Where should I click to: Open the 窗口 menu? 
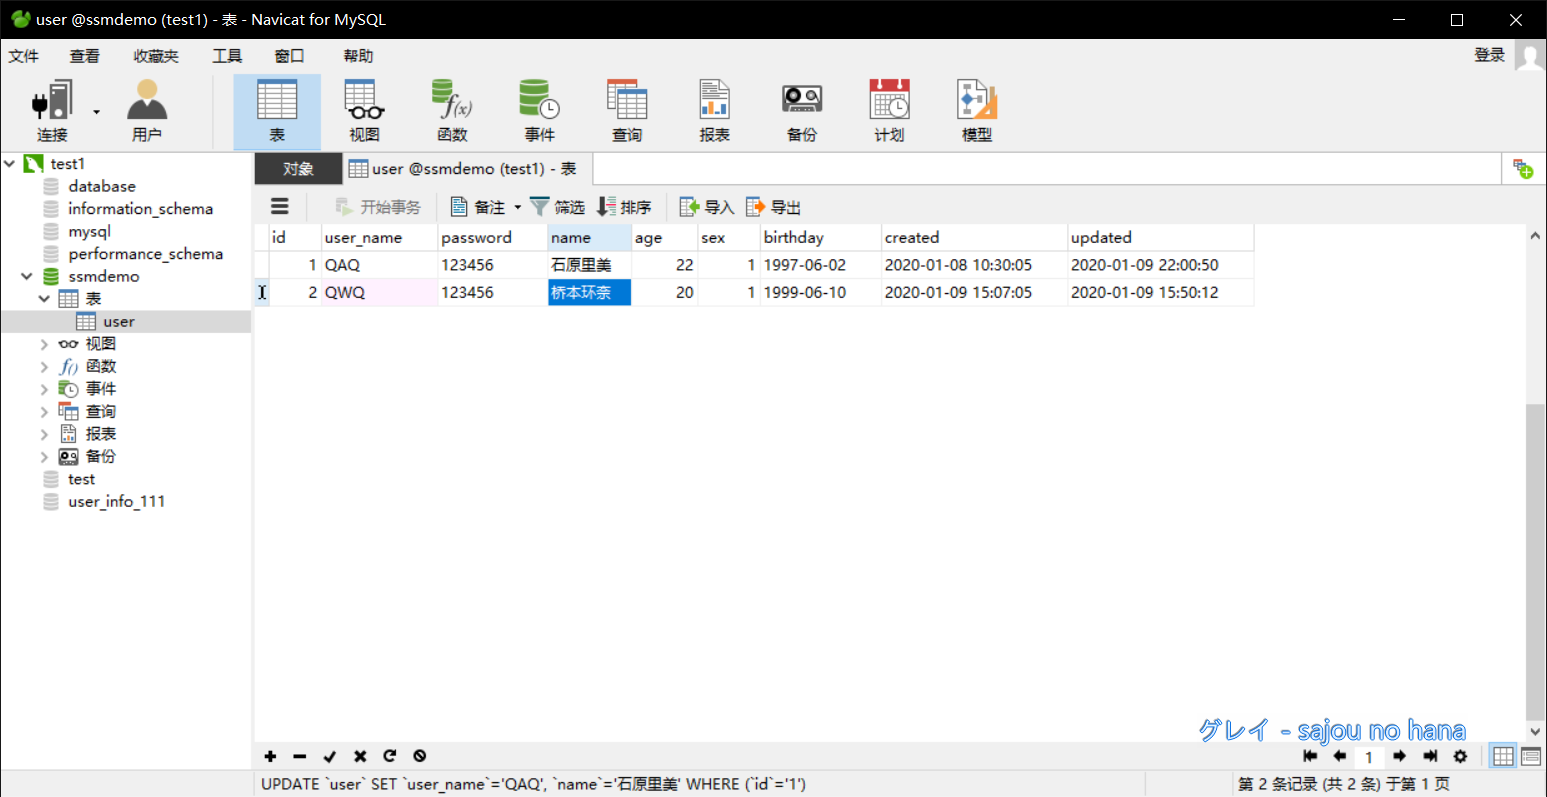click(289, 56)
